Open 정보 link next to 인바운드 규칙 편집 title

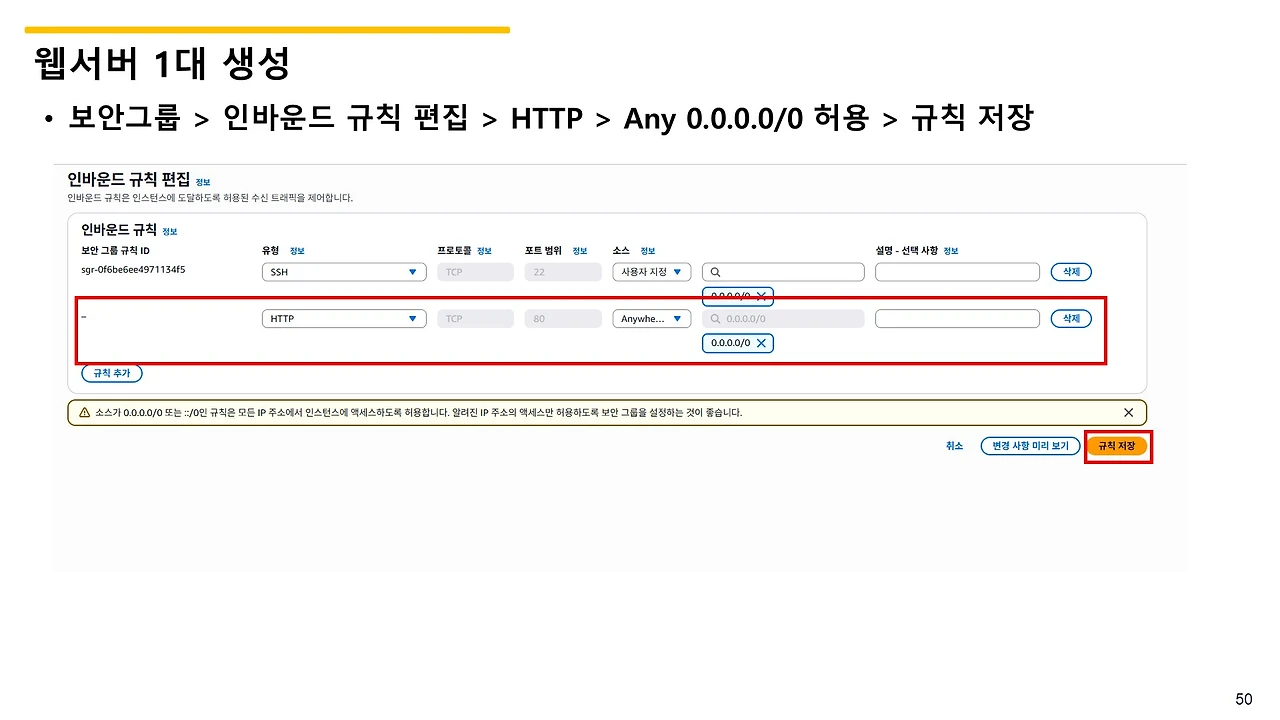(x=203, y=182)
